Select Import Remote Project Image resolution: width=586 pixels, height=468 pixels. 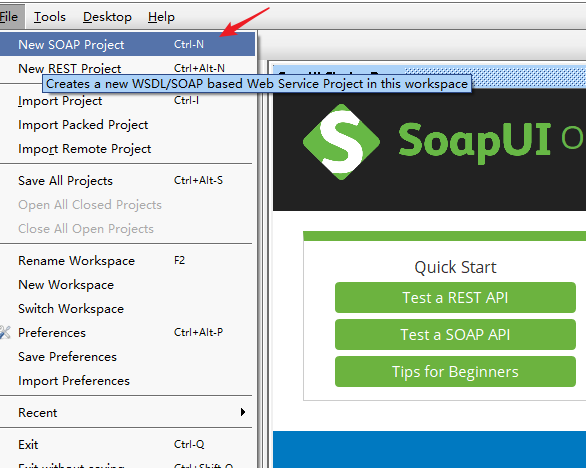pos(127,148)
